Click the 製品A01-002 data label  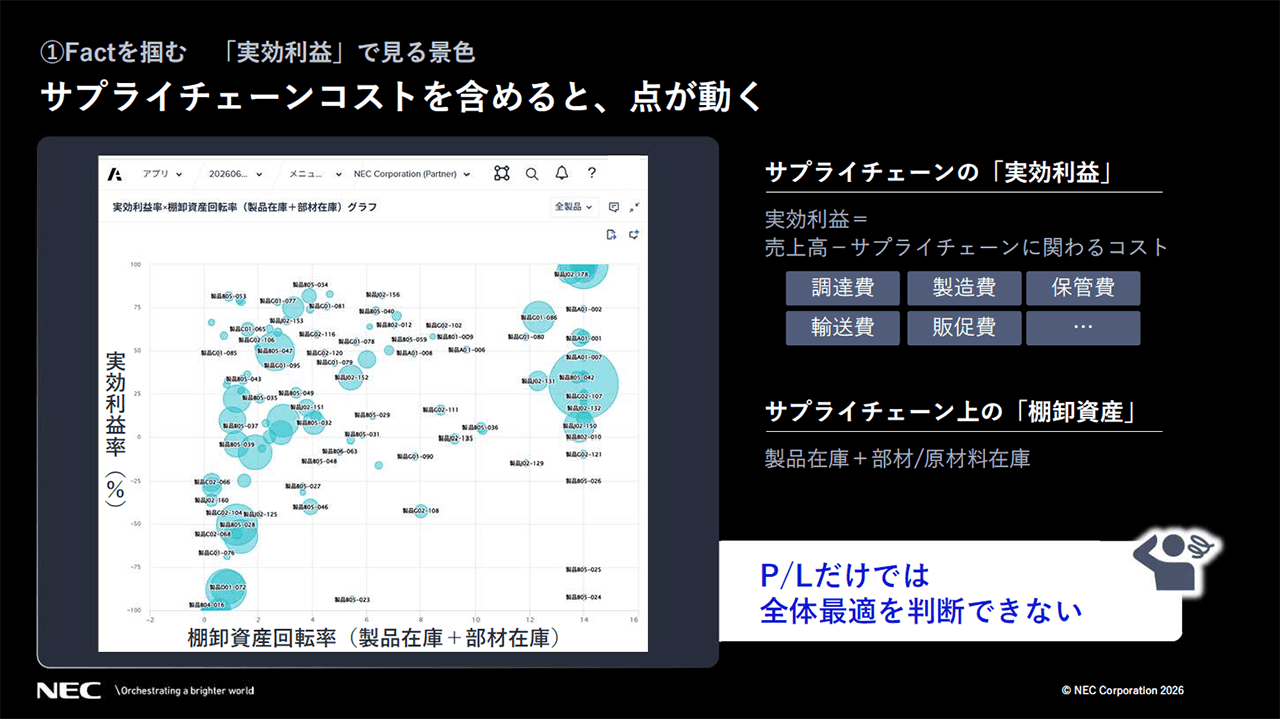(583, 309)
